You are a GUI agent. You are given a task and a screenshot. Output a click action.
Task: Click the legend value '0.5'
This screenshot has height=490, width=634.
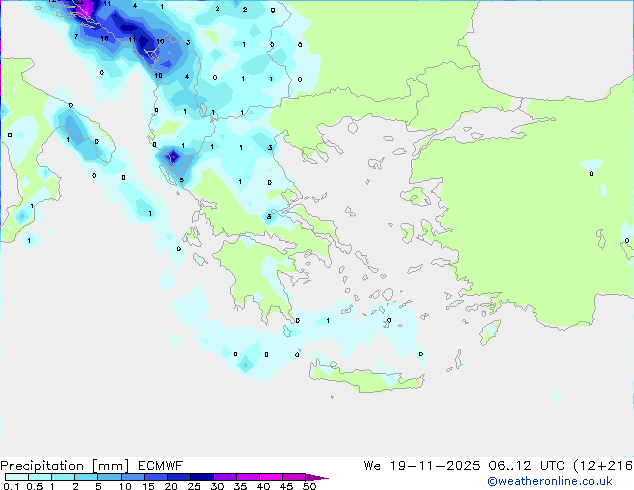point(35,486)
